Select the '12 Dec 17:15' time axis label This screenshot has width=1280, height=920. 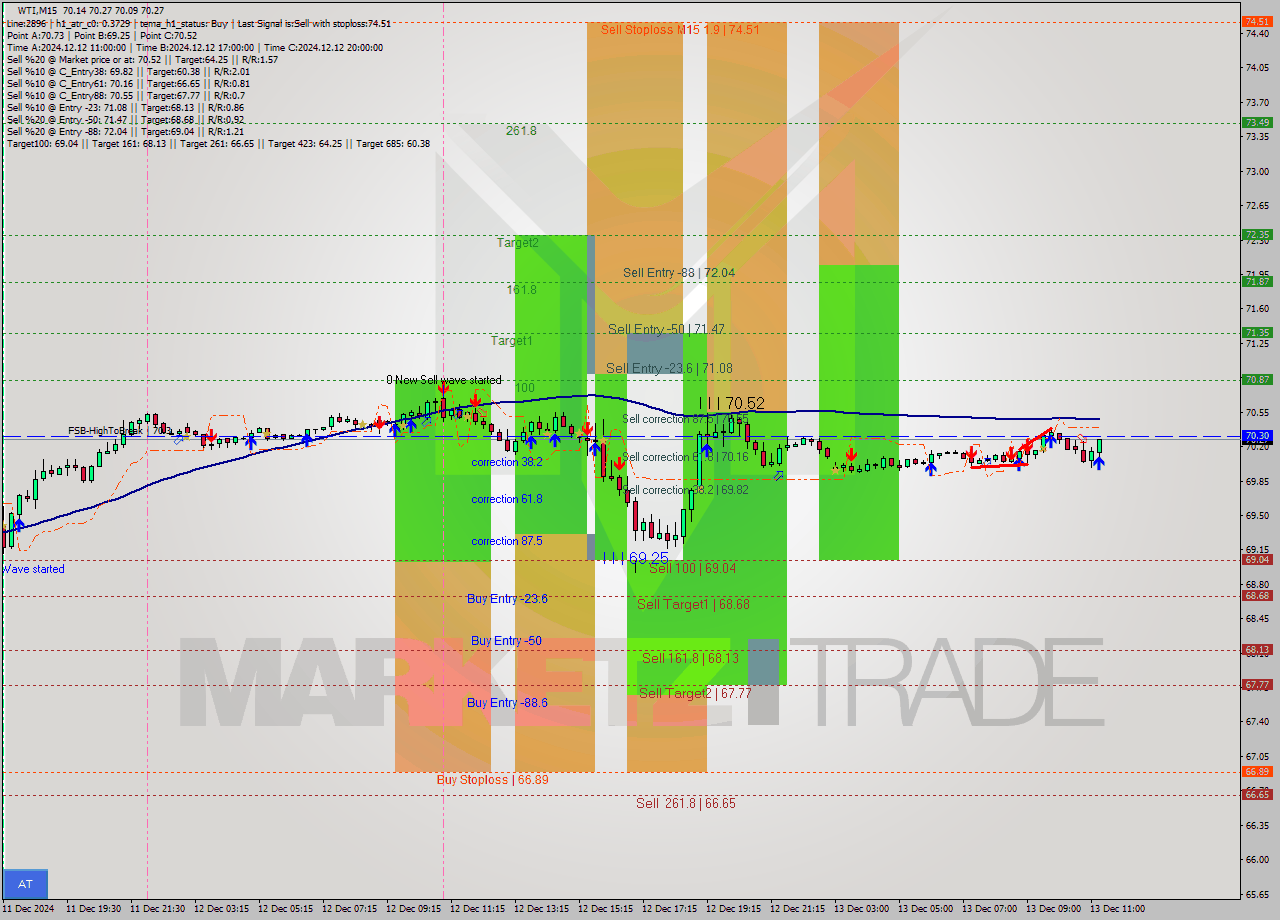coord(669,909)
